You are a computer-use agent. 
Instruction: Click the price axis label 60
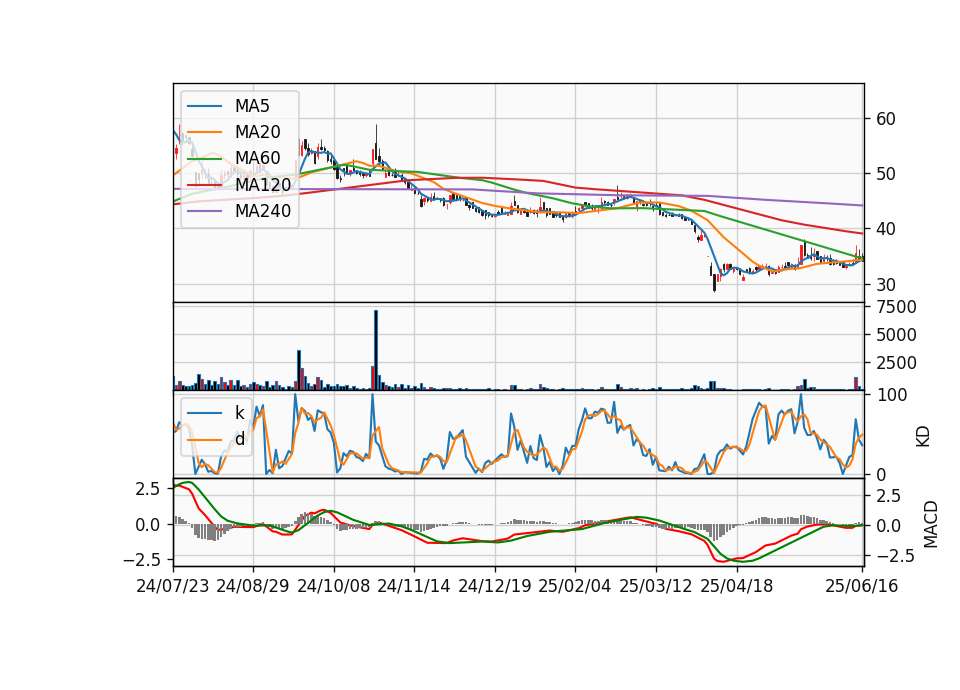[885, 119]
